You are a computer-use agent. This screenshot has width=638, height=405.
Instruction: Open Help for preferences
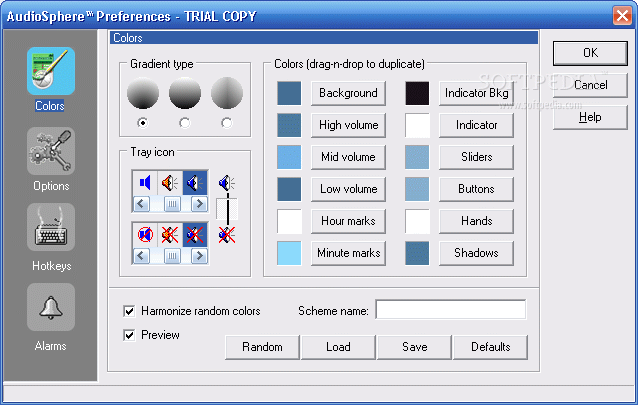click(590, 117)
